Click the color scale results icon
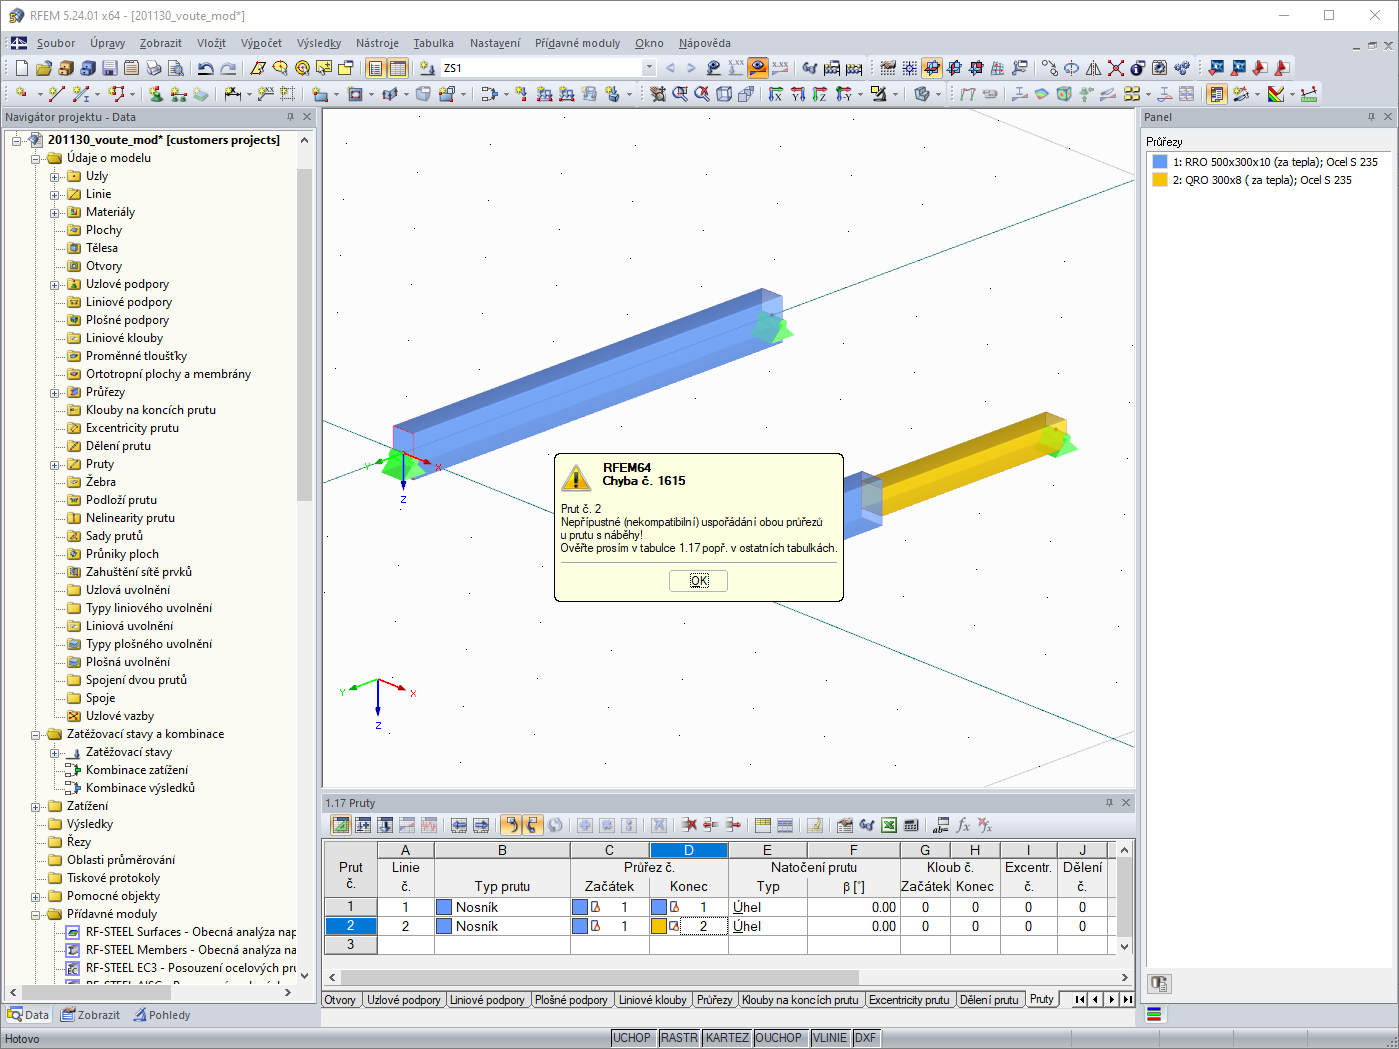The width and height of the screenshot is (1399, 1049). [1276, 94]
